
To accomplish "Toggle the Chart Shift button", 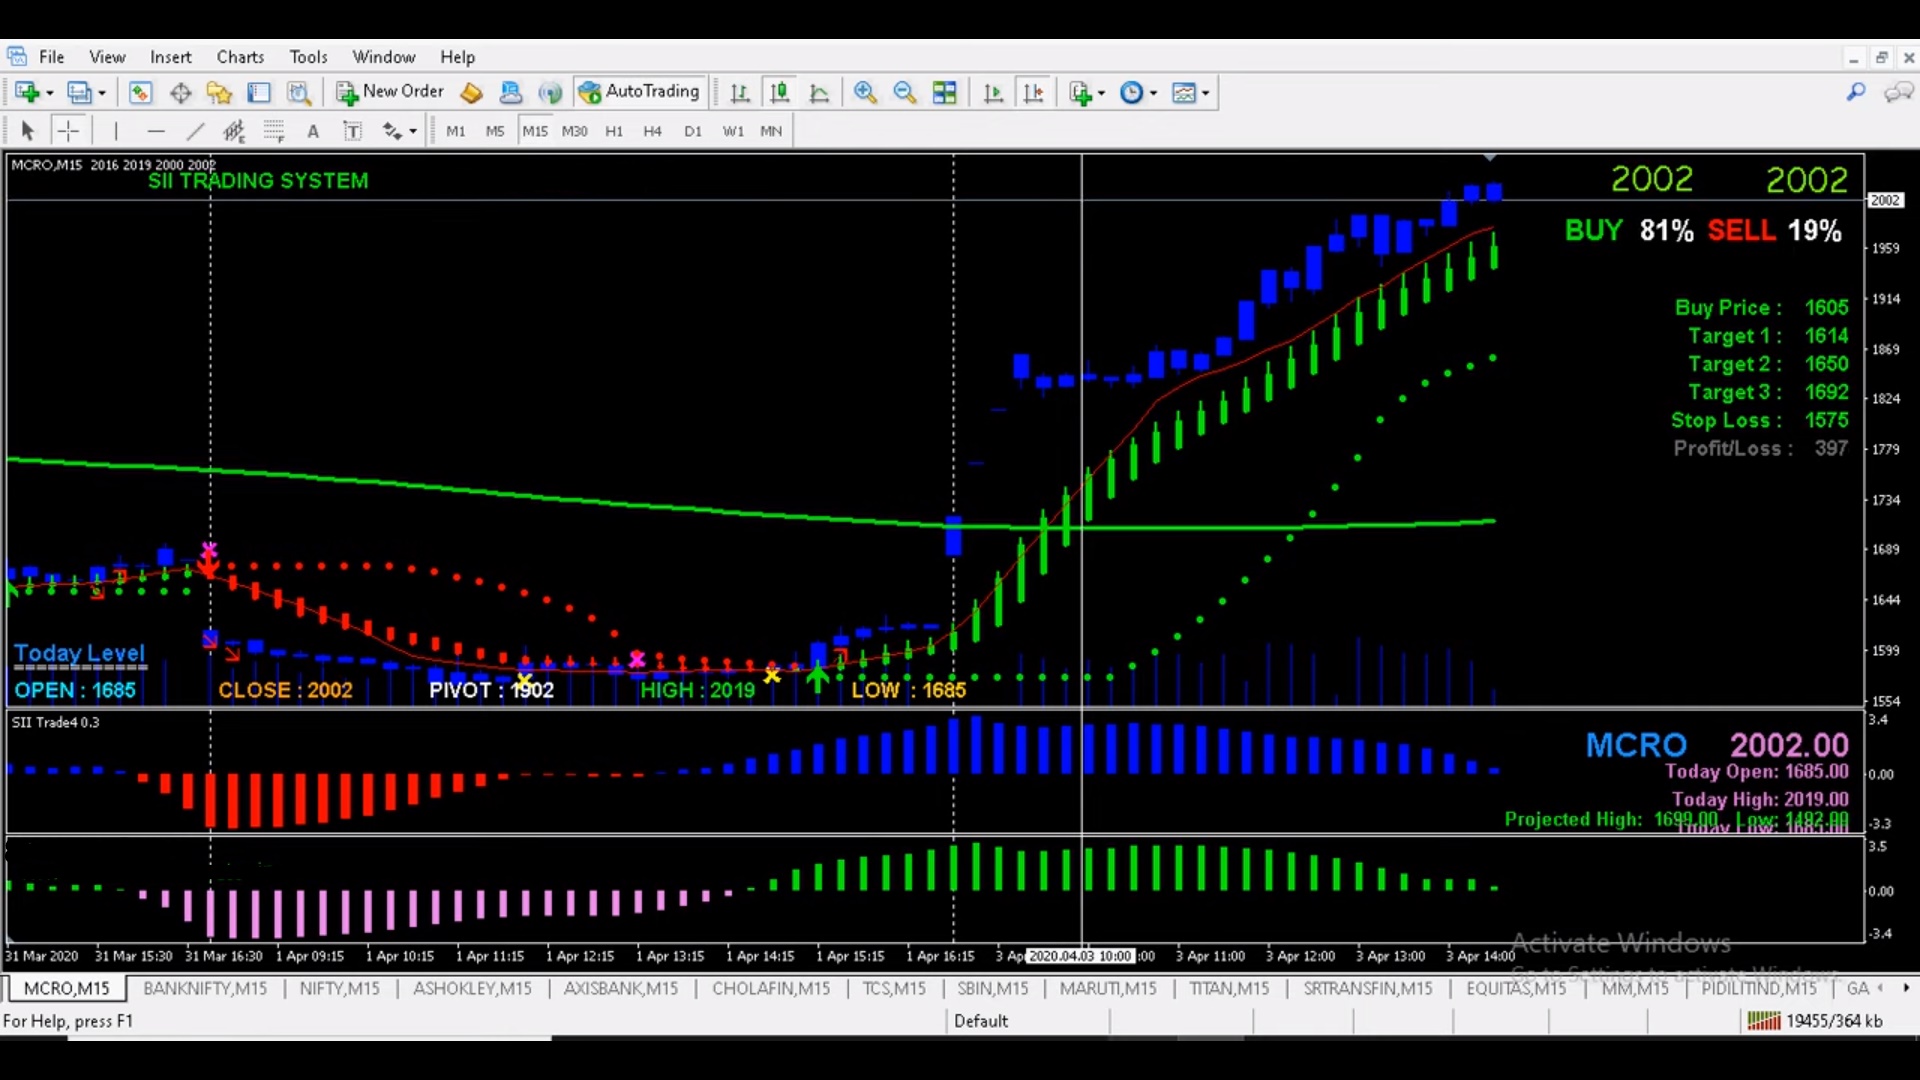I will [x=1033, y=93].
